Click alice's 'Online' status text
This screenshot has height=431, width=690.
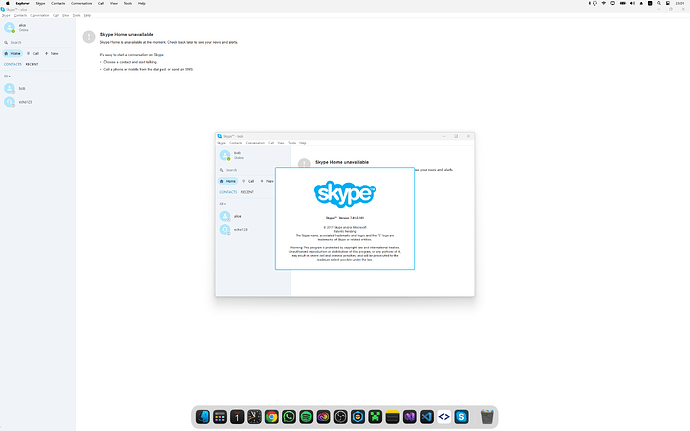tap(23, 30)
